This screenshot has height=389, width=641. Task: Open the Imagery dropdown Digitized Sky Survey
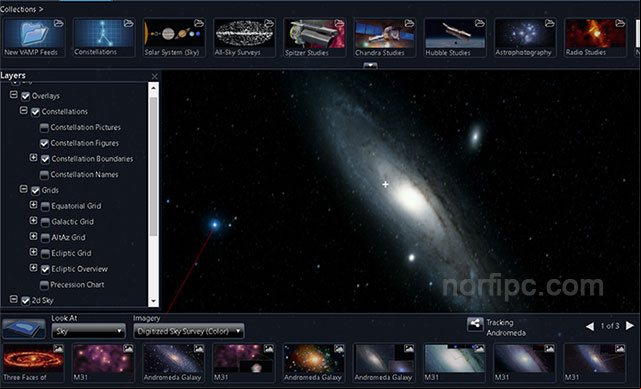[x=189, y=331]
